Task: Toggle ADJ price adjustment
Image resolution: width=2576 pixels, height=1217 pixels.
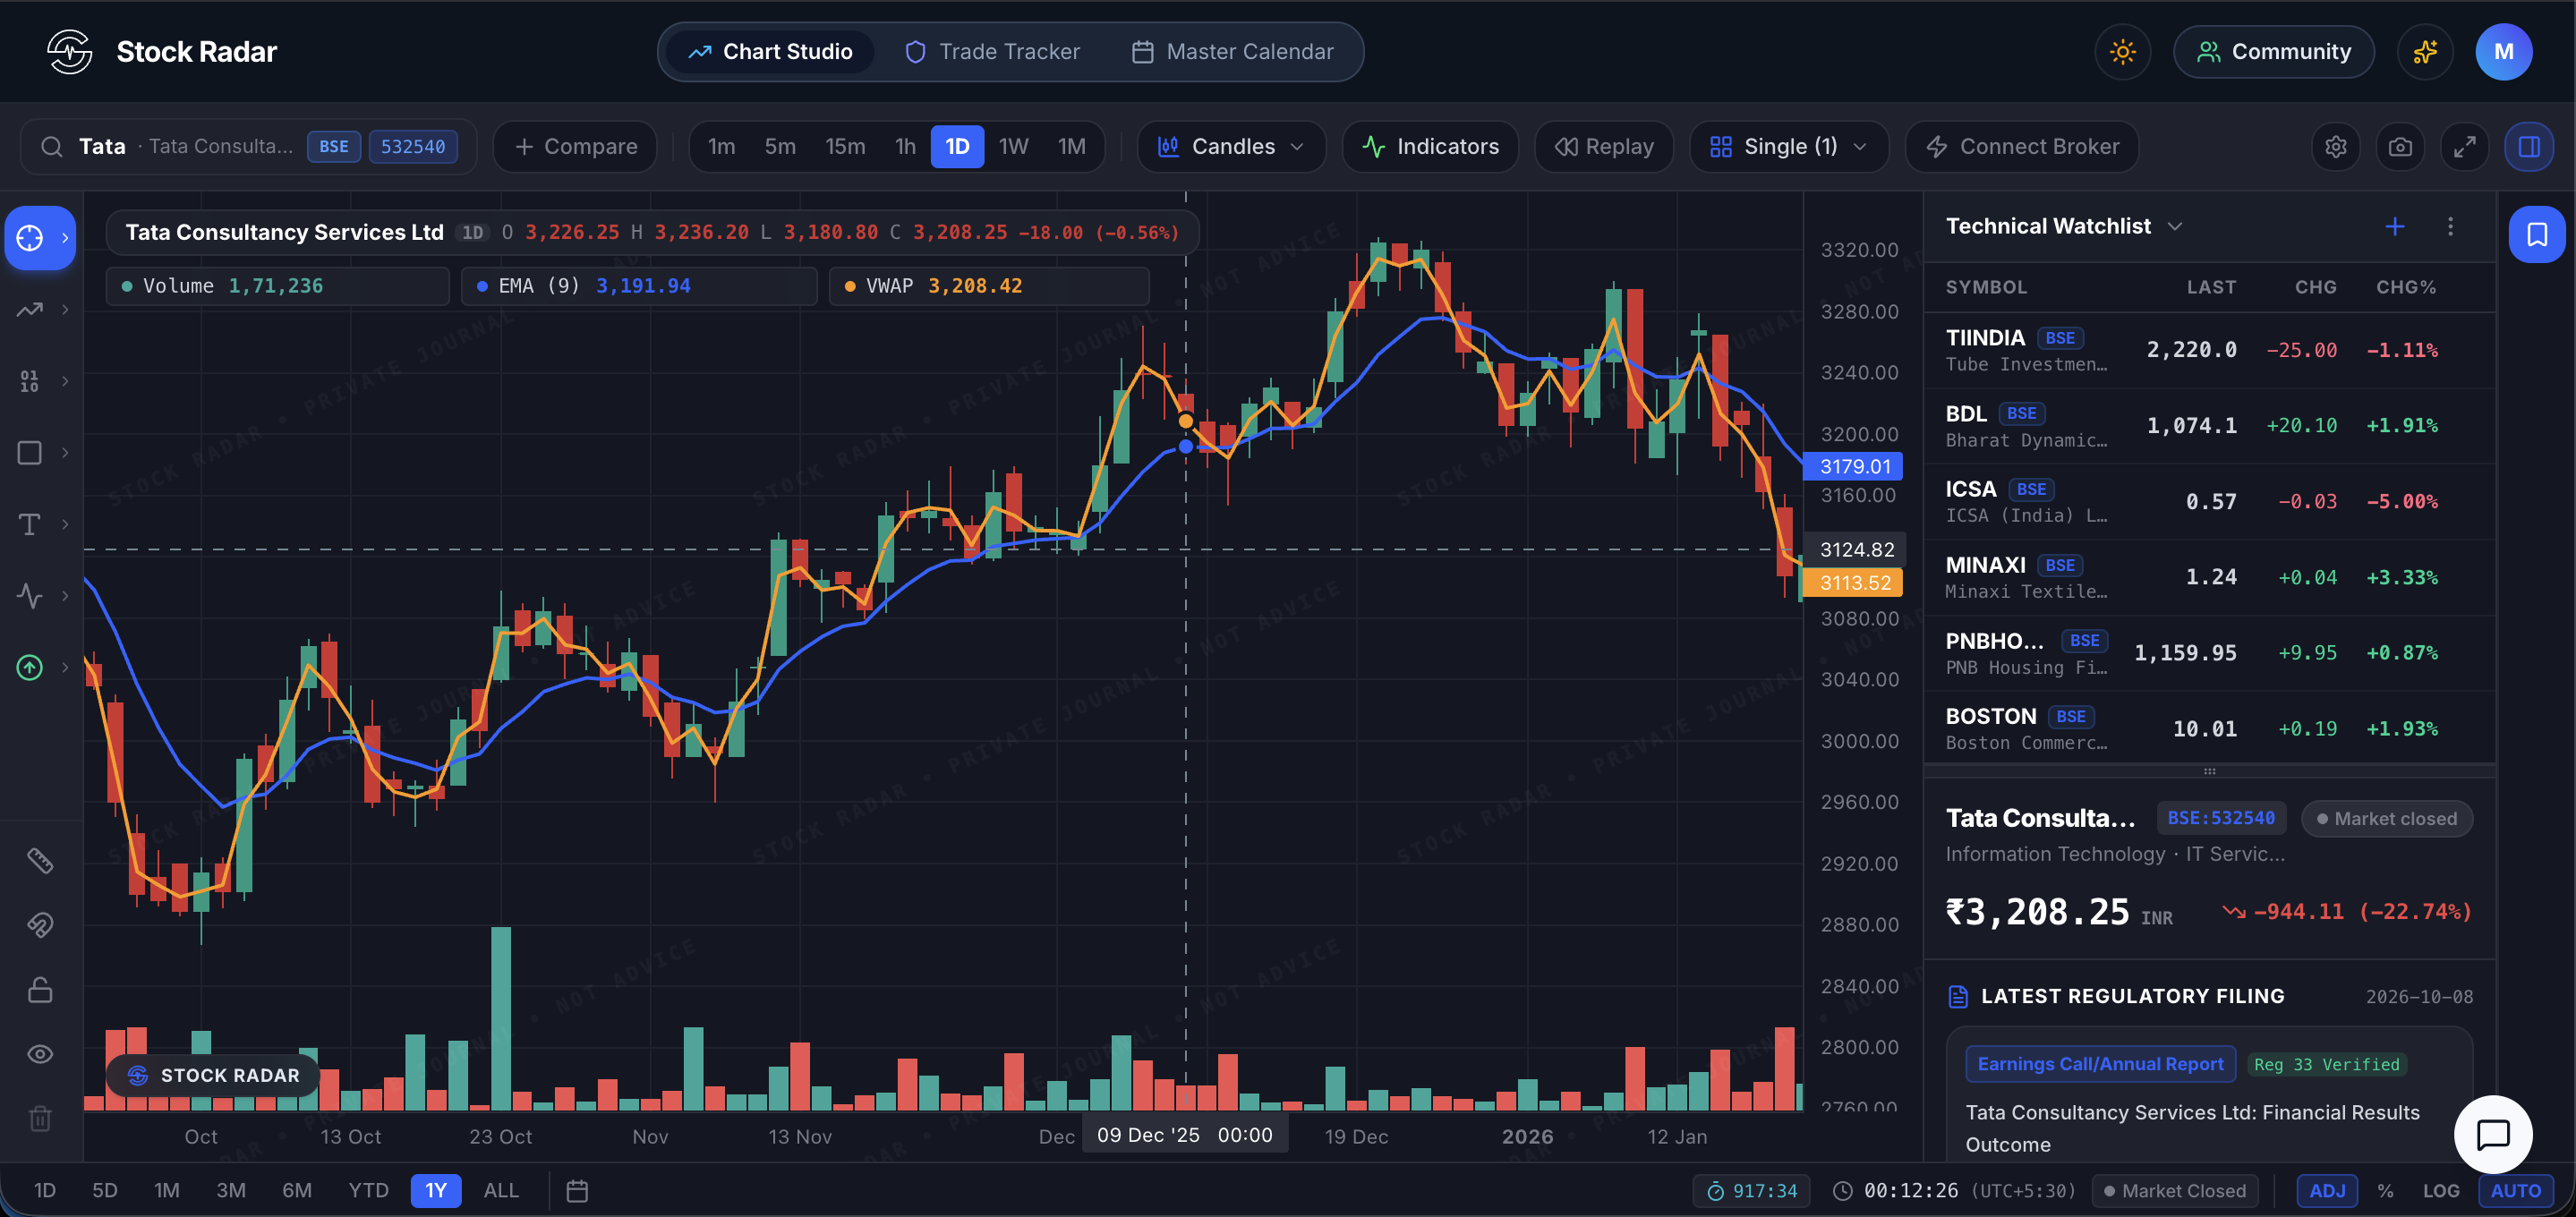Action: pos(2327,1191)
